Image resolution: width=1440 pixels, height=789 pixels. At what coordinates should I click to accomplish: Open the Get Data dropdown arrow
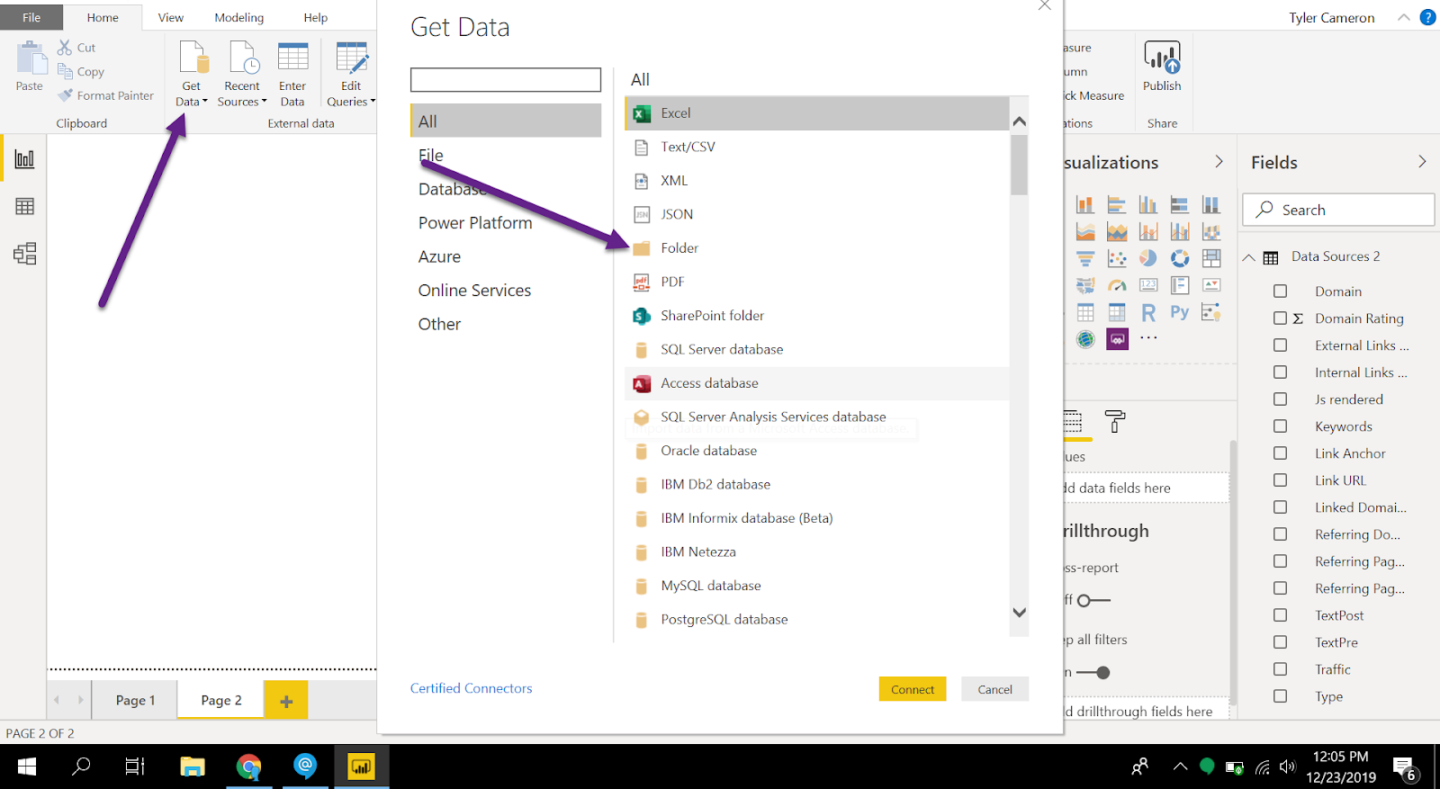pyautogui.click(x=205, y=102)
